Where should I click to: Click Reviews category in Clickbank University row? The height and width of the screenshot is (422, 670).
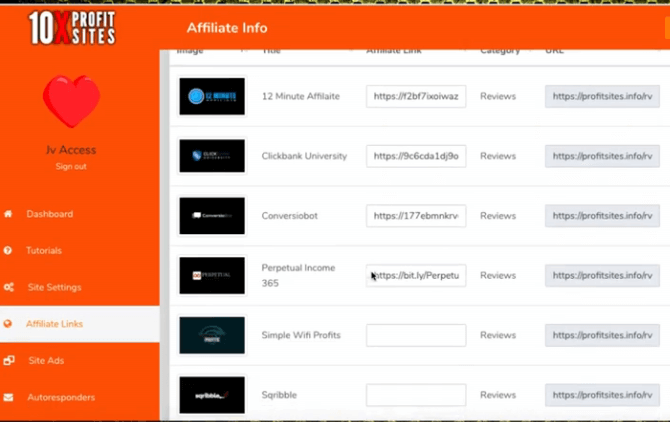pos(498,156)
